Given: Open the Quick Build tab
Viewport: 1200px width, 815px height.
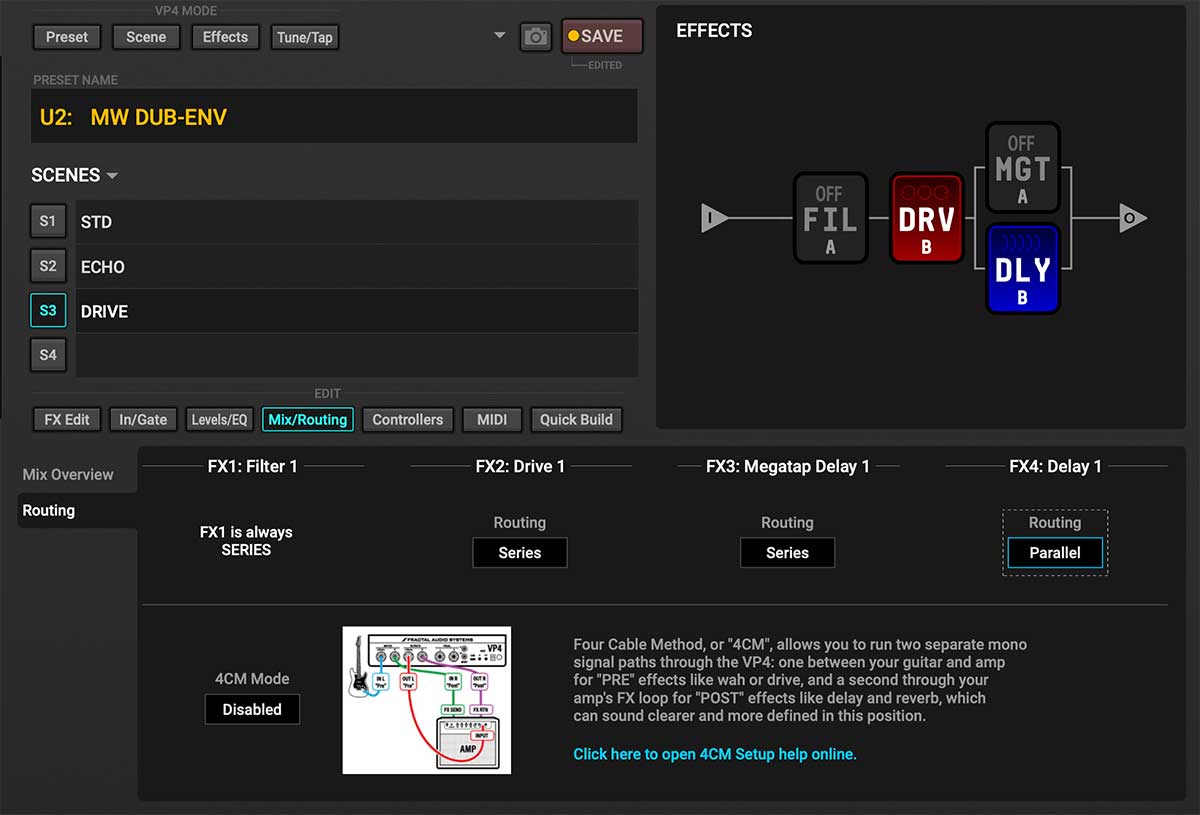Looking at the screenshot, I should pyautogui.click(x=576, y=420).
